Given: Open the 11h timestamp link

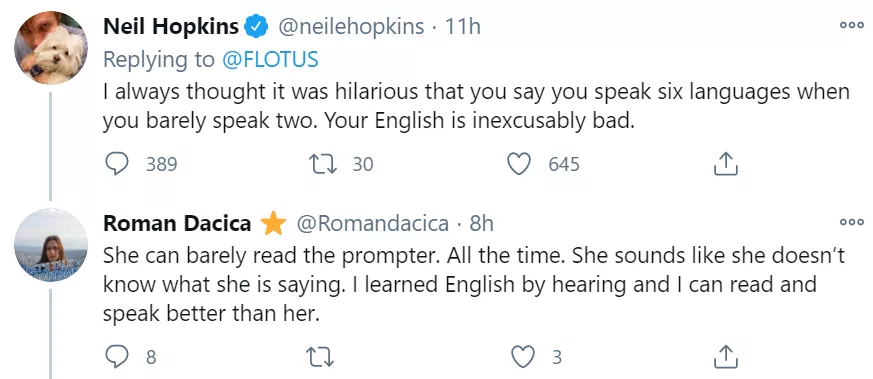Looking at the screenshot, I should 463,27.
